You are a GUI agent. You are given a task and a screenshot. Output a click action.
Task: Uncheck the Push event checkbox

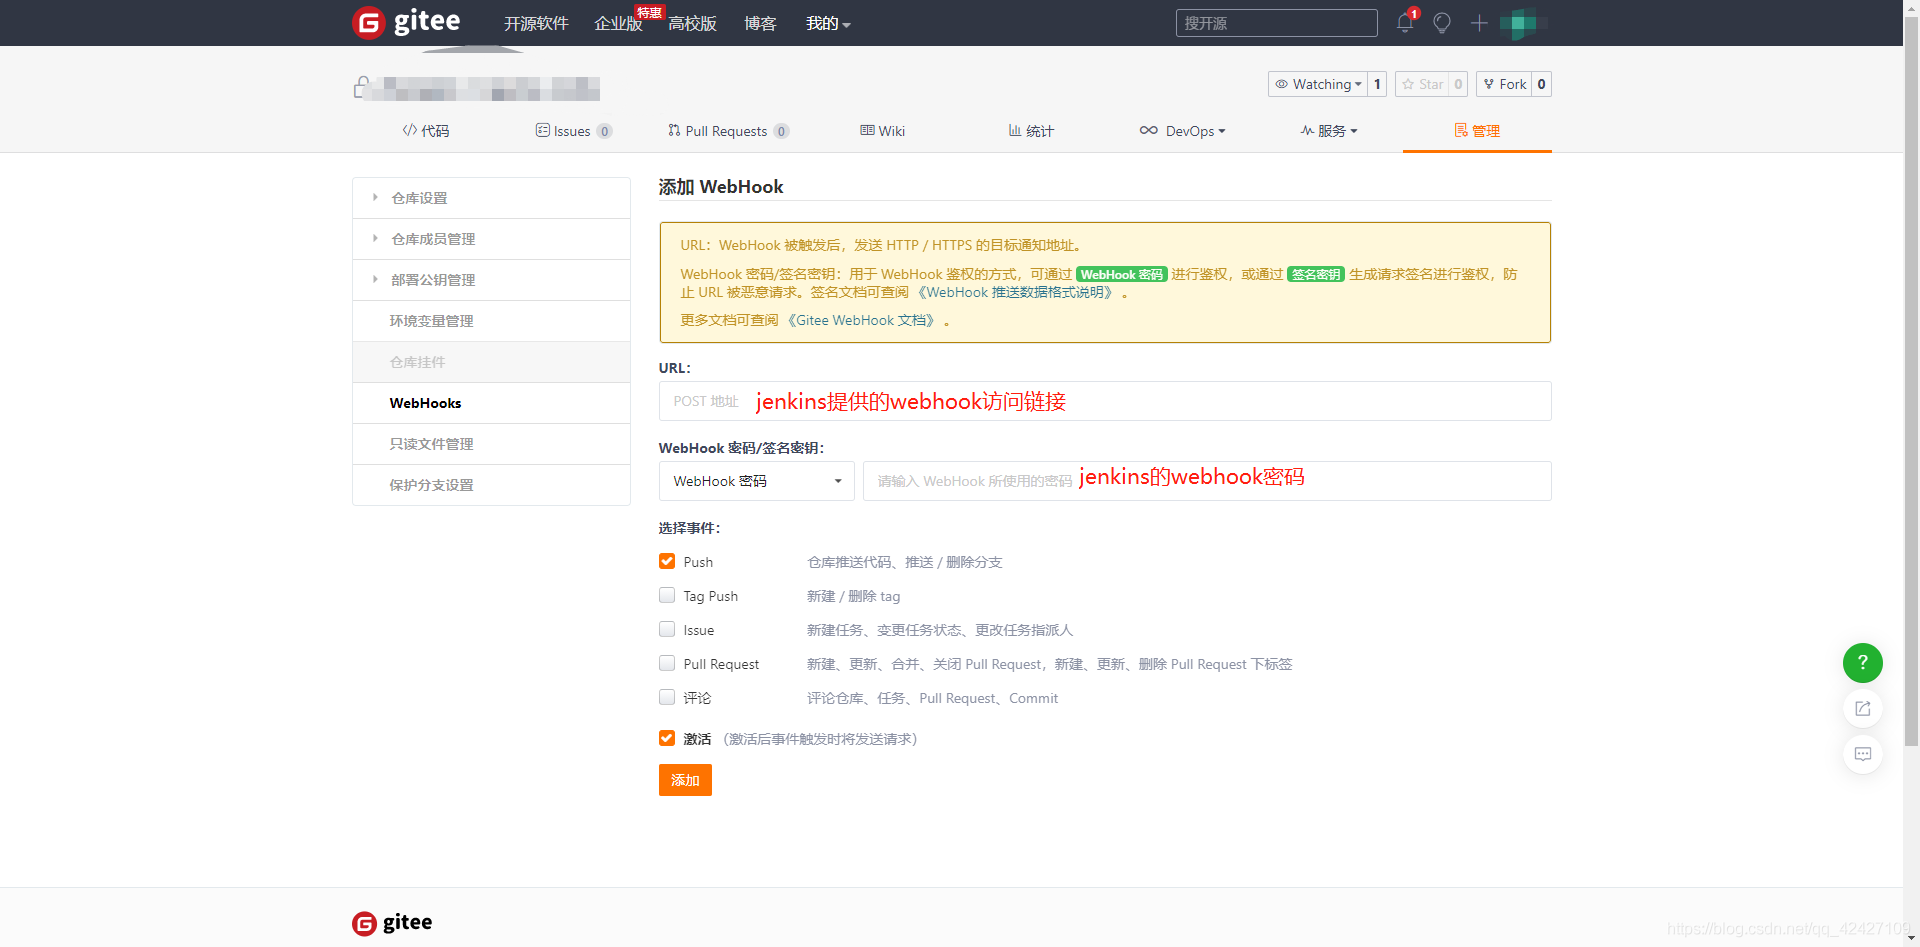tap(667, 561)
